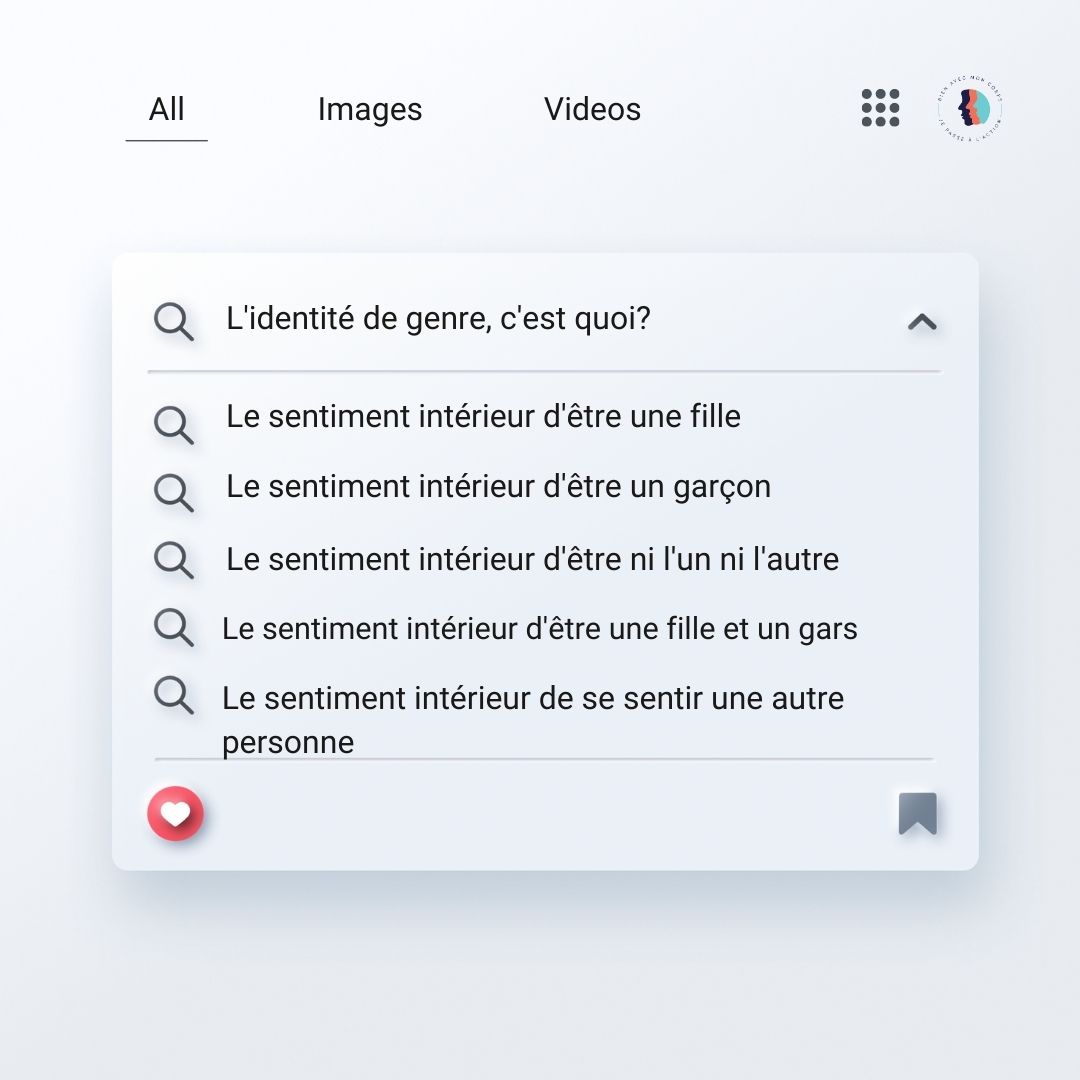Open the apps grid icon
This screenshot has width=1080, height=1080.
click(880, 108)
